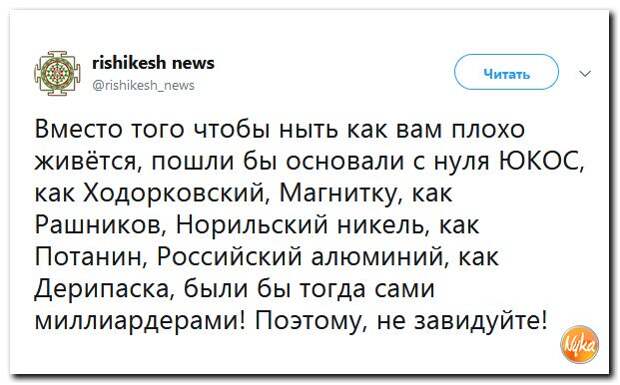620x385 pixels.
Task: Open the rishikesh news profile avatar
Action: pyautogui.click(x=58, y=73)
